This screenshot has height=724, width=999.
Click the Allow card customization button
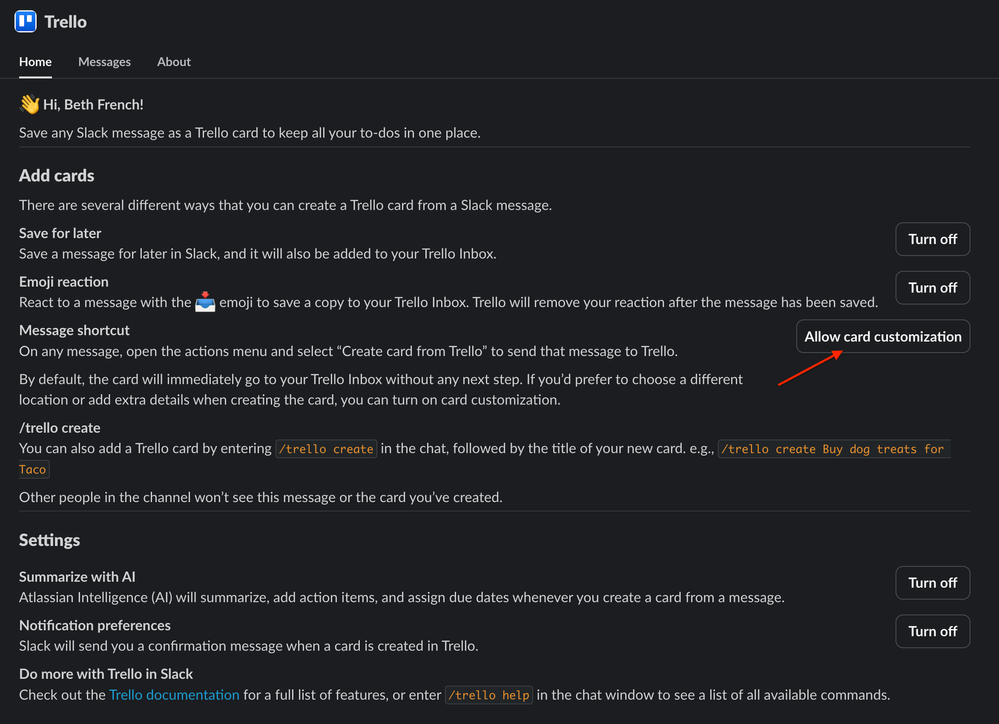click(x=882, y=336)
